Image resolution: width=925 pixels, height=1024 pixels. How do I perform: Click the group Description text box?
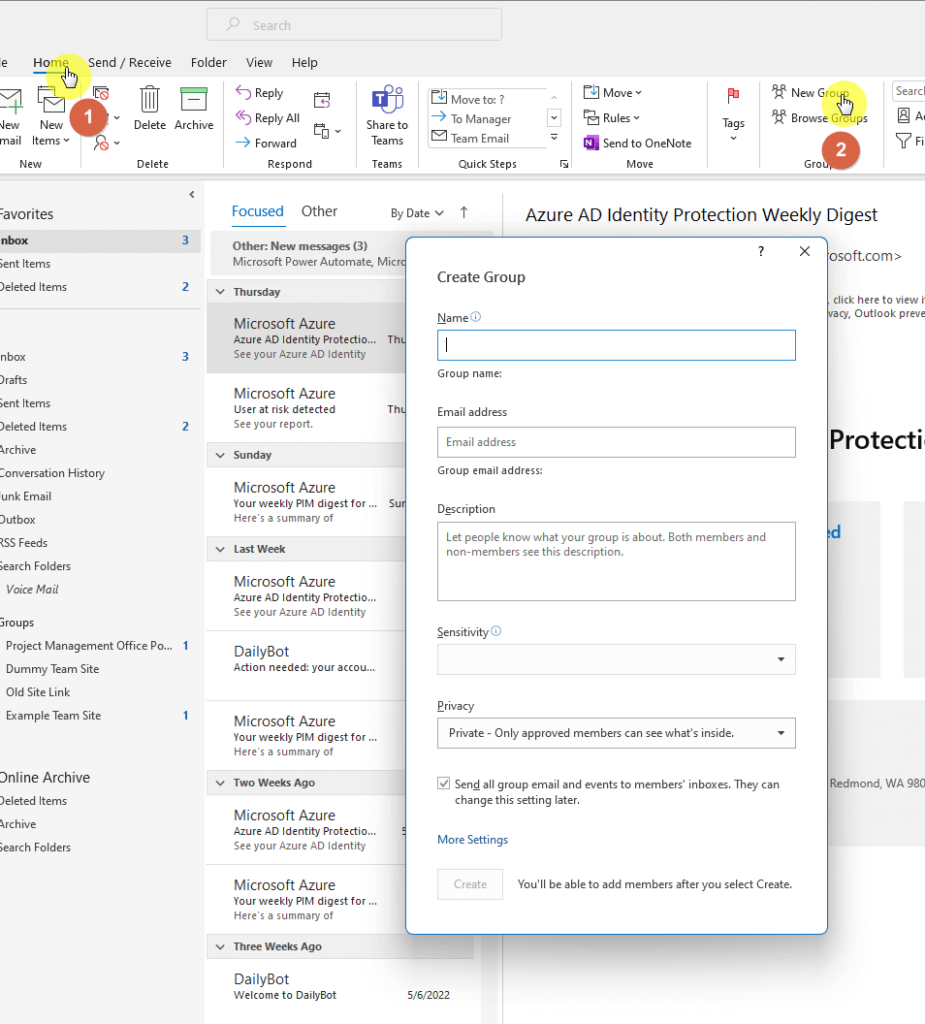click(616, 562)
